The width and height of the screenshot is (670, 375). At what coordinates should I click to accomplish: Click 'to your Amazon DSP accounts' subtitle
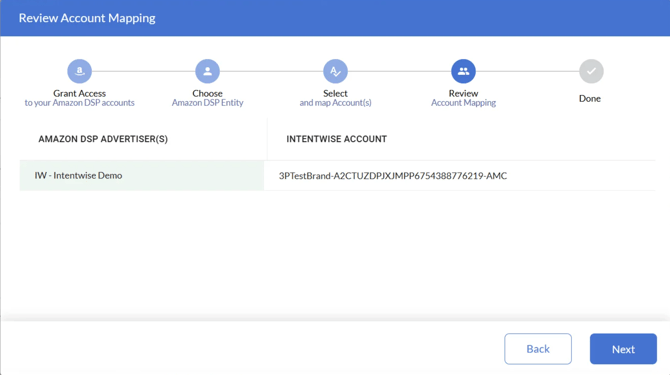click(x=79, y=103)
